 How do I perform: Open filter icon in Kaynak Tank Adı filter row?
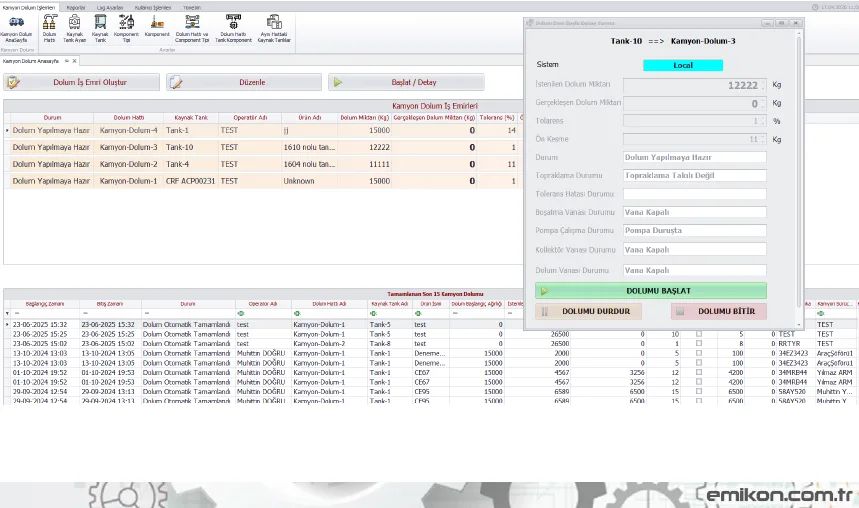click(x=373, y=313)
